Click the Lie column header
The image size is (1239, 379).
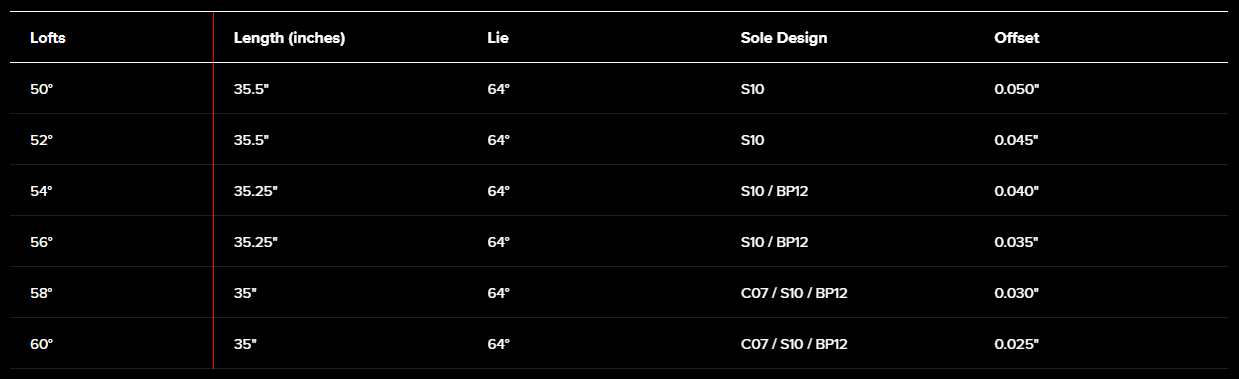tap(497, 38)
